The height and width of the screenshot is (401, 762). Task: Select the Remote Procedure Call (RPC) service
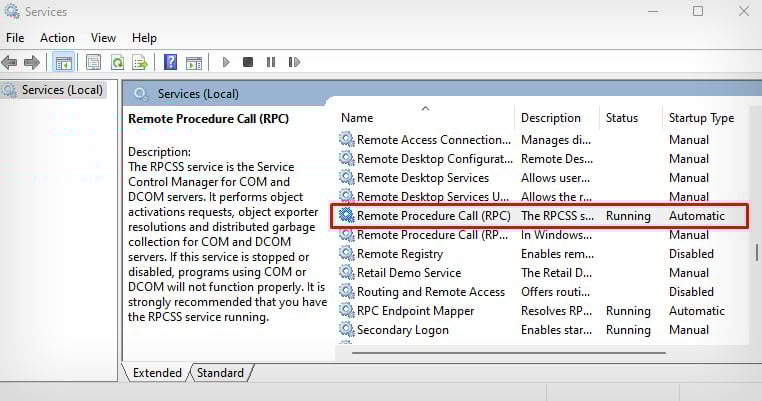pos(539,216)
